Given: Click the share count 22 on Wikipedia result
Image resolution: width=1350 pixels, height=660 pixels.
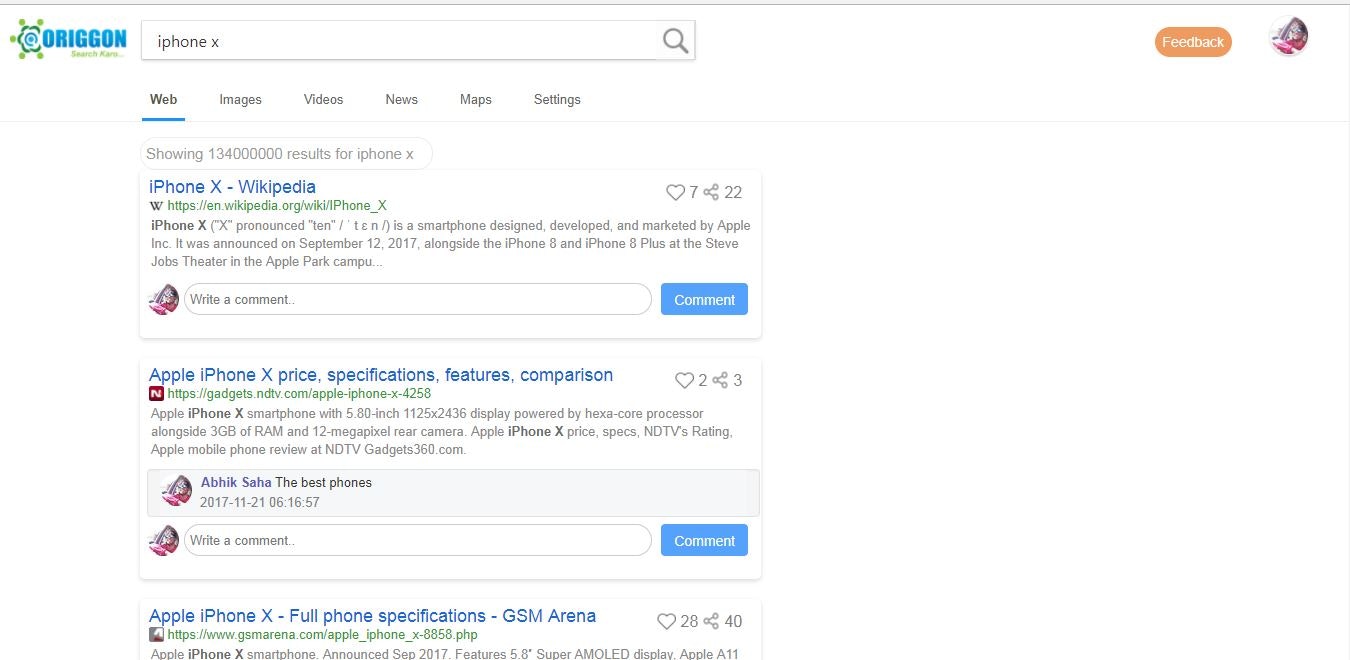Looking at the screenshot, I should (x=733, y=192).
